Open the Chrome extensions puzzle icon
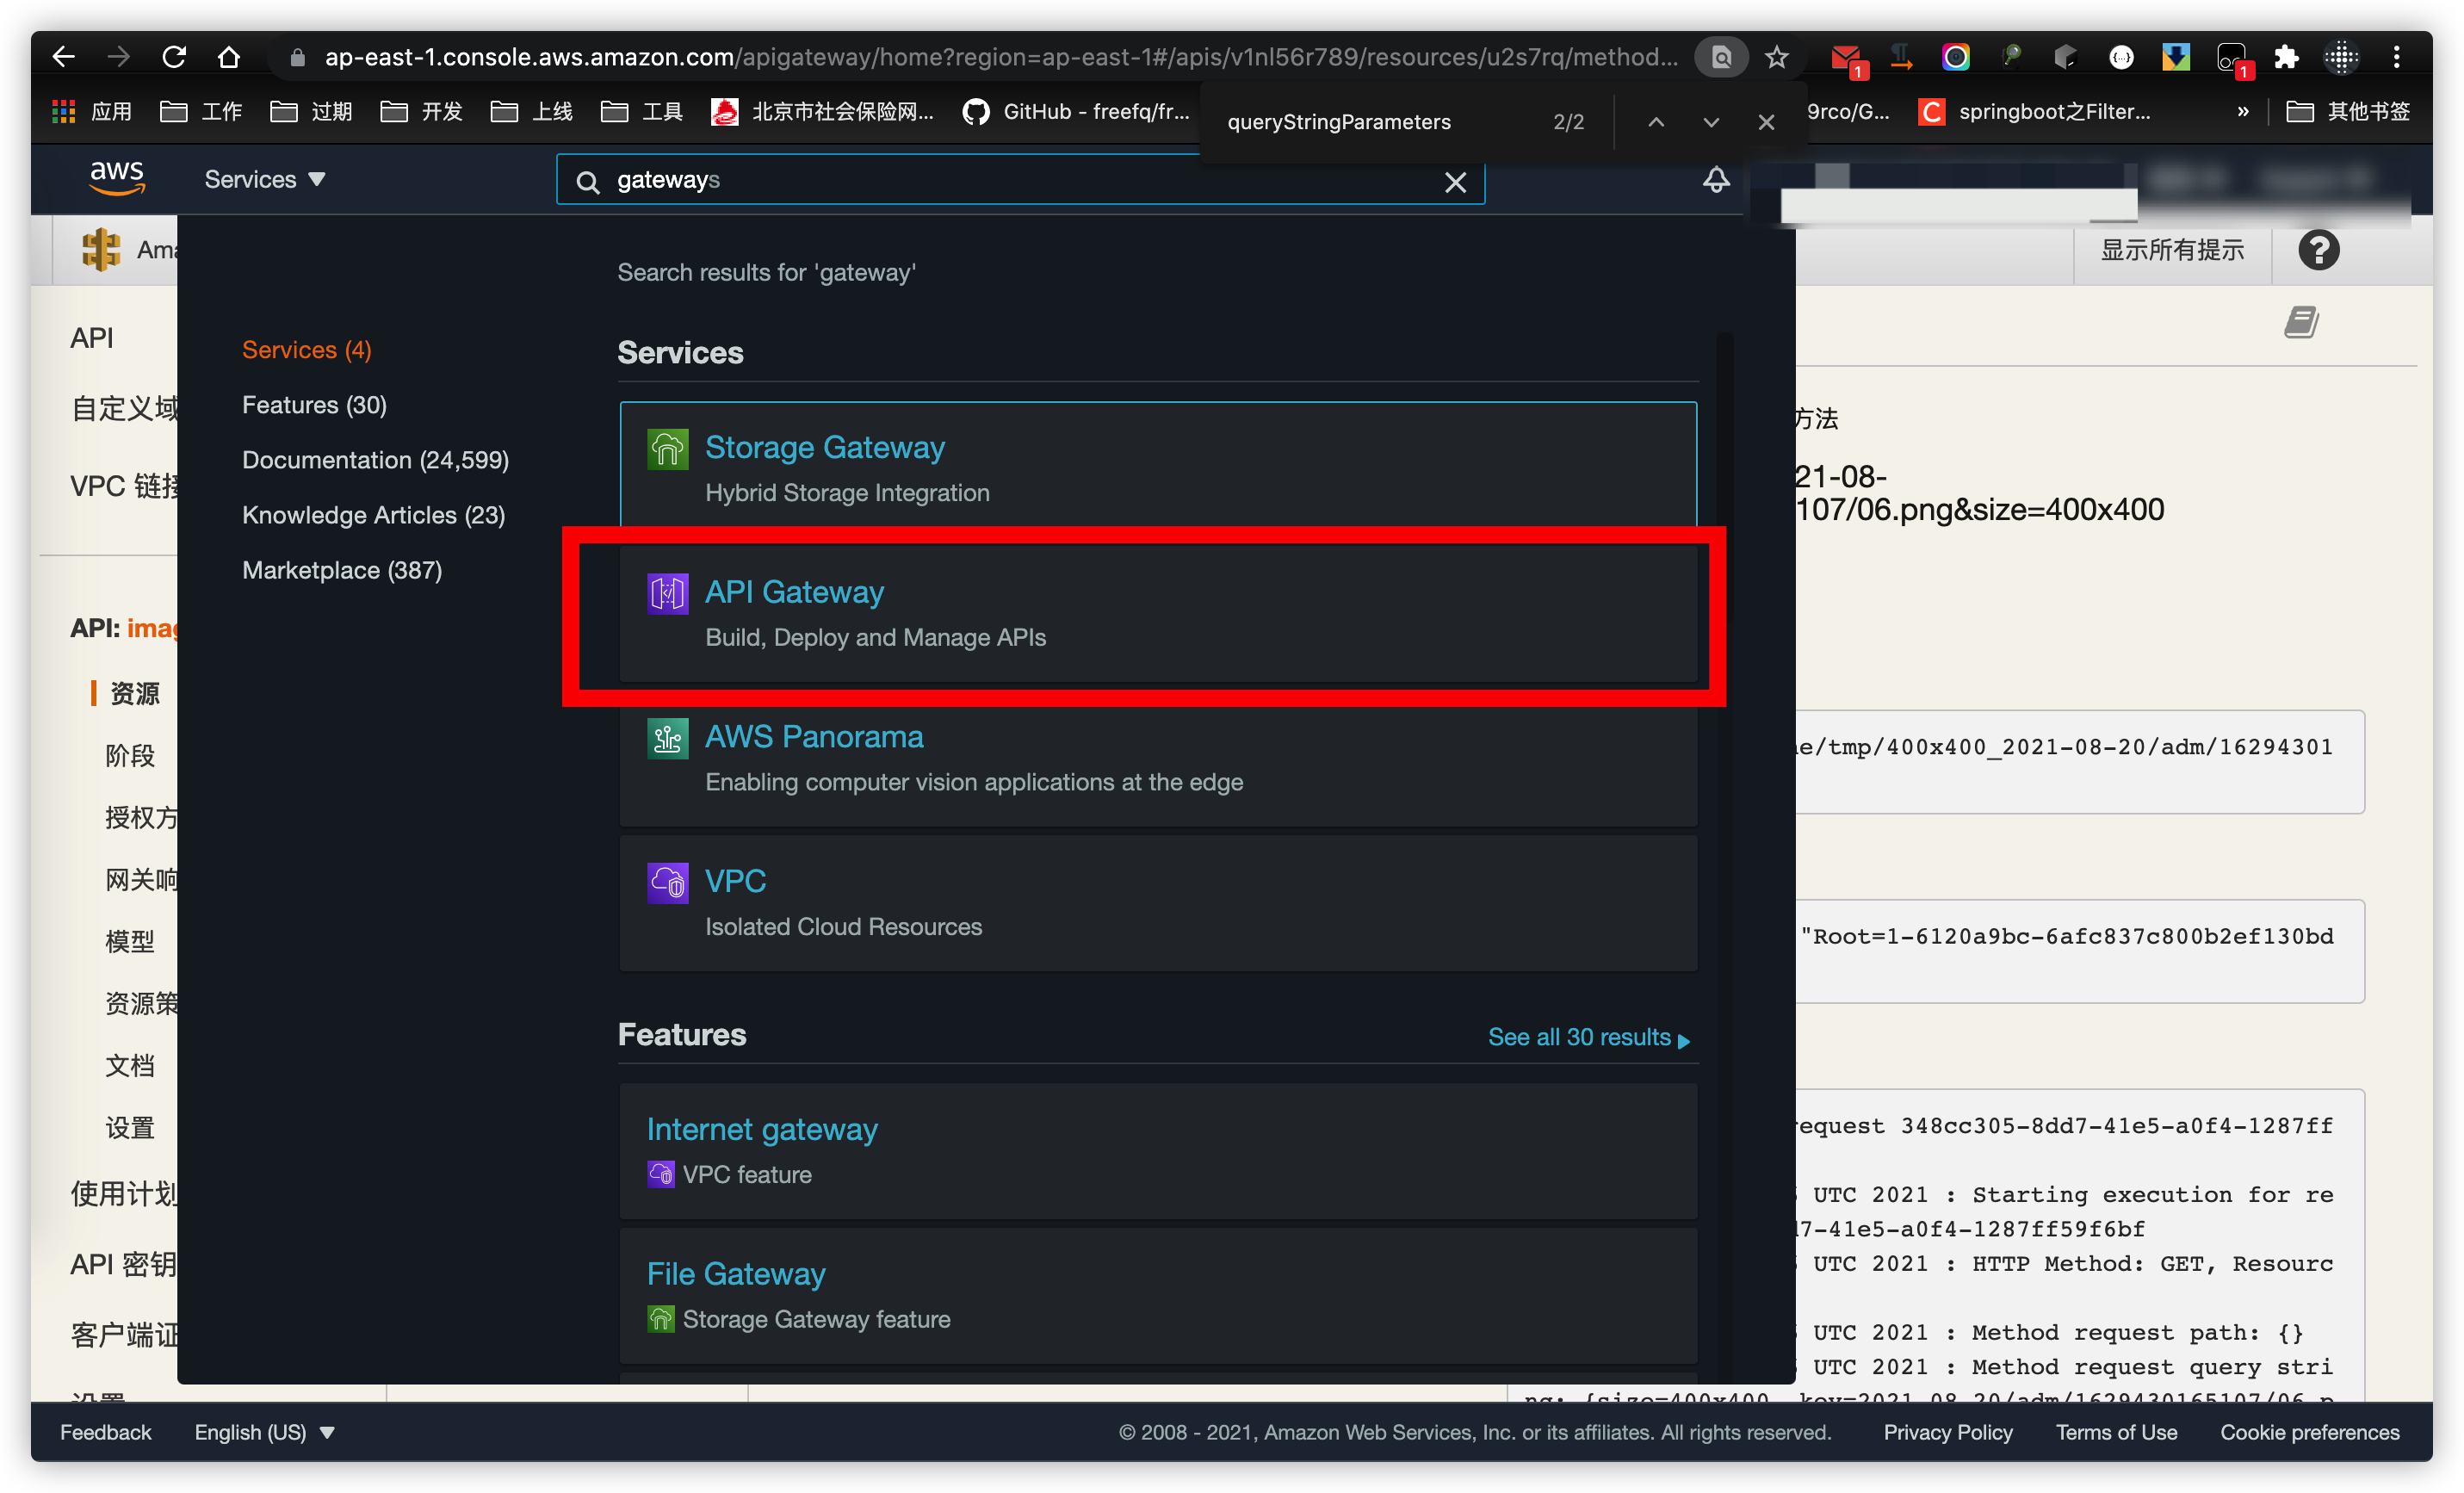This screenshot has height=1493, width=2464. [x=2285, y=58]
